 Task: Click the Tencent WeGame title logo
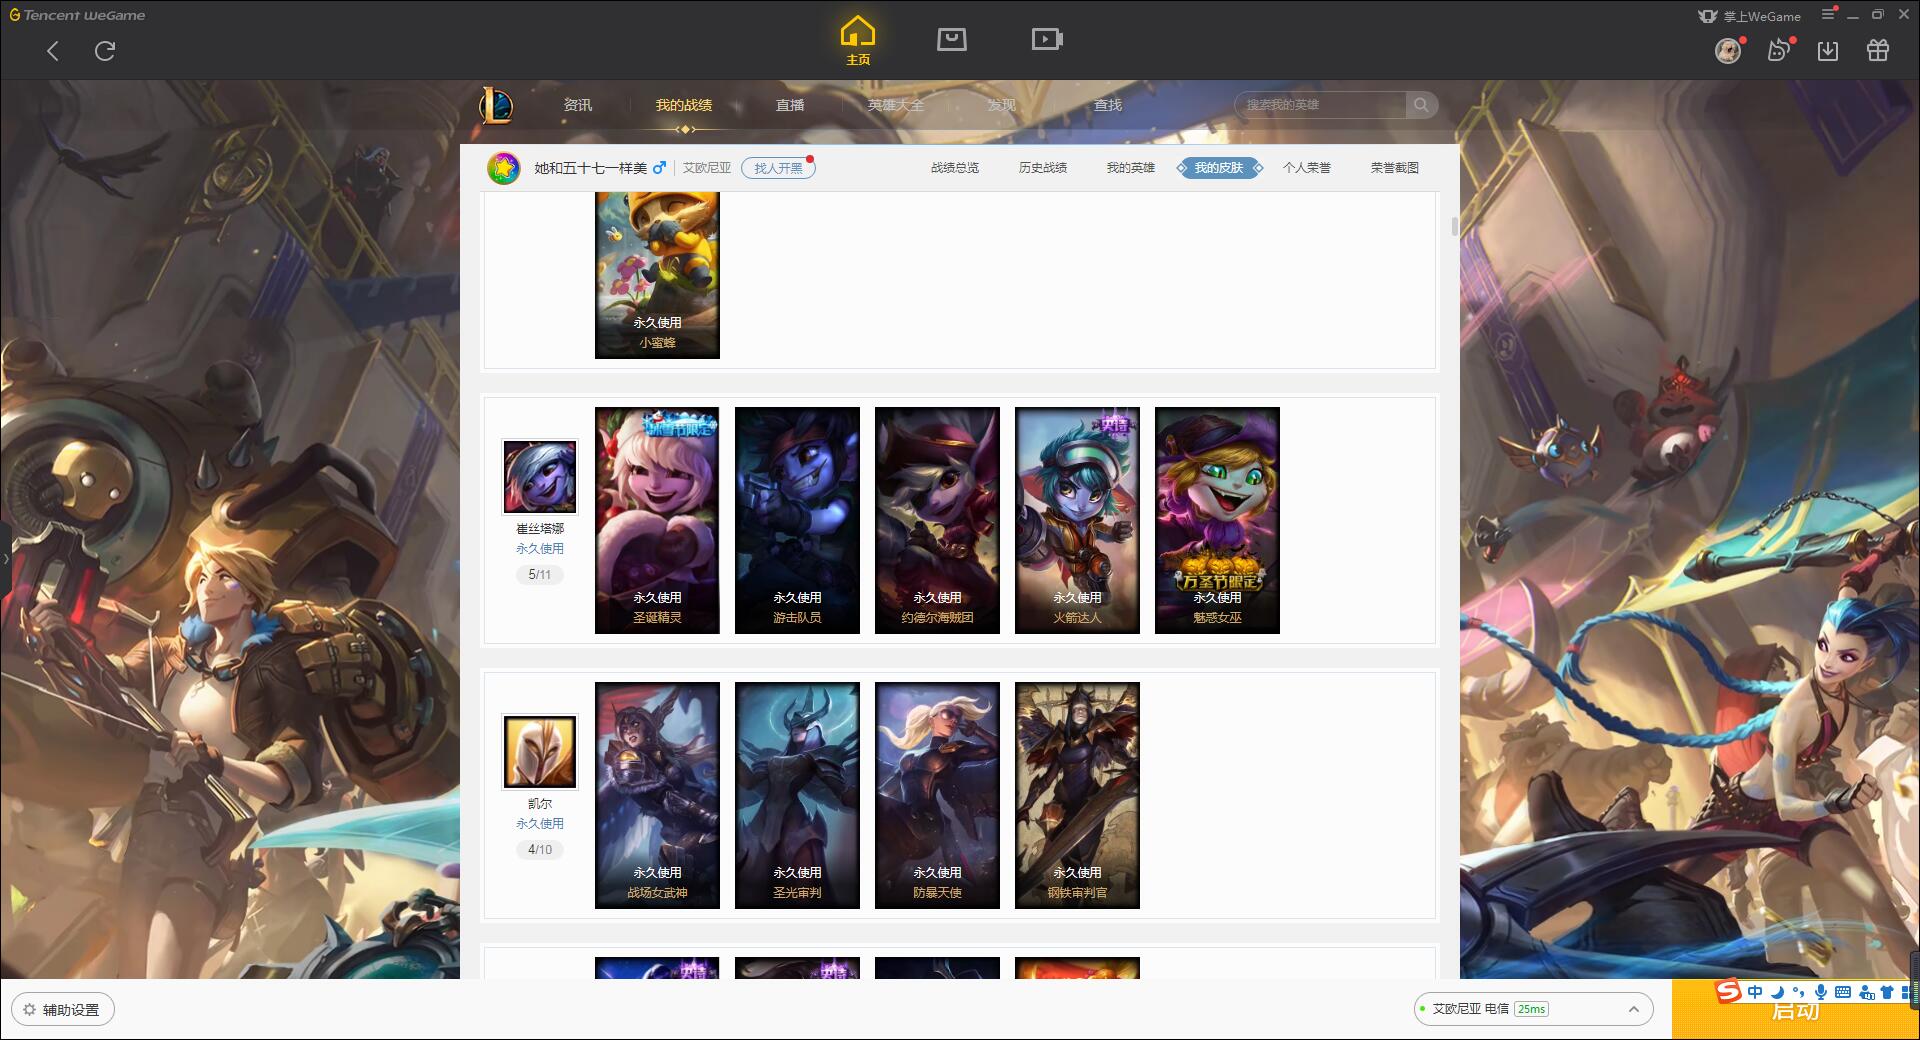pos(77,15)
